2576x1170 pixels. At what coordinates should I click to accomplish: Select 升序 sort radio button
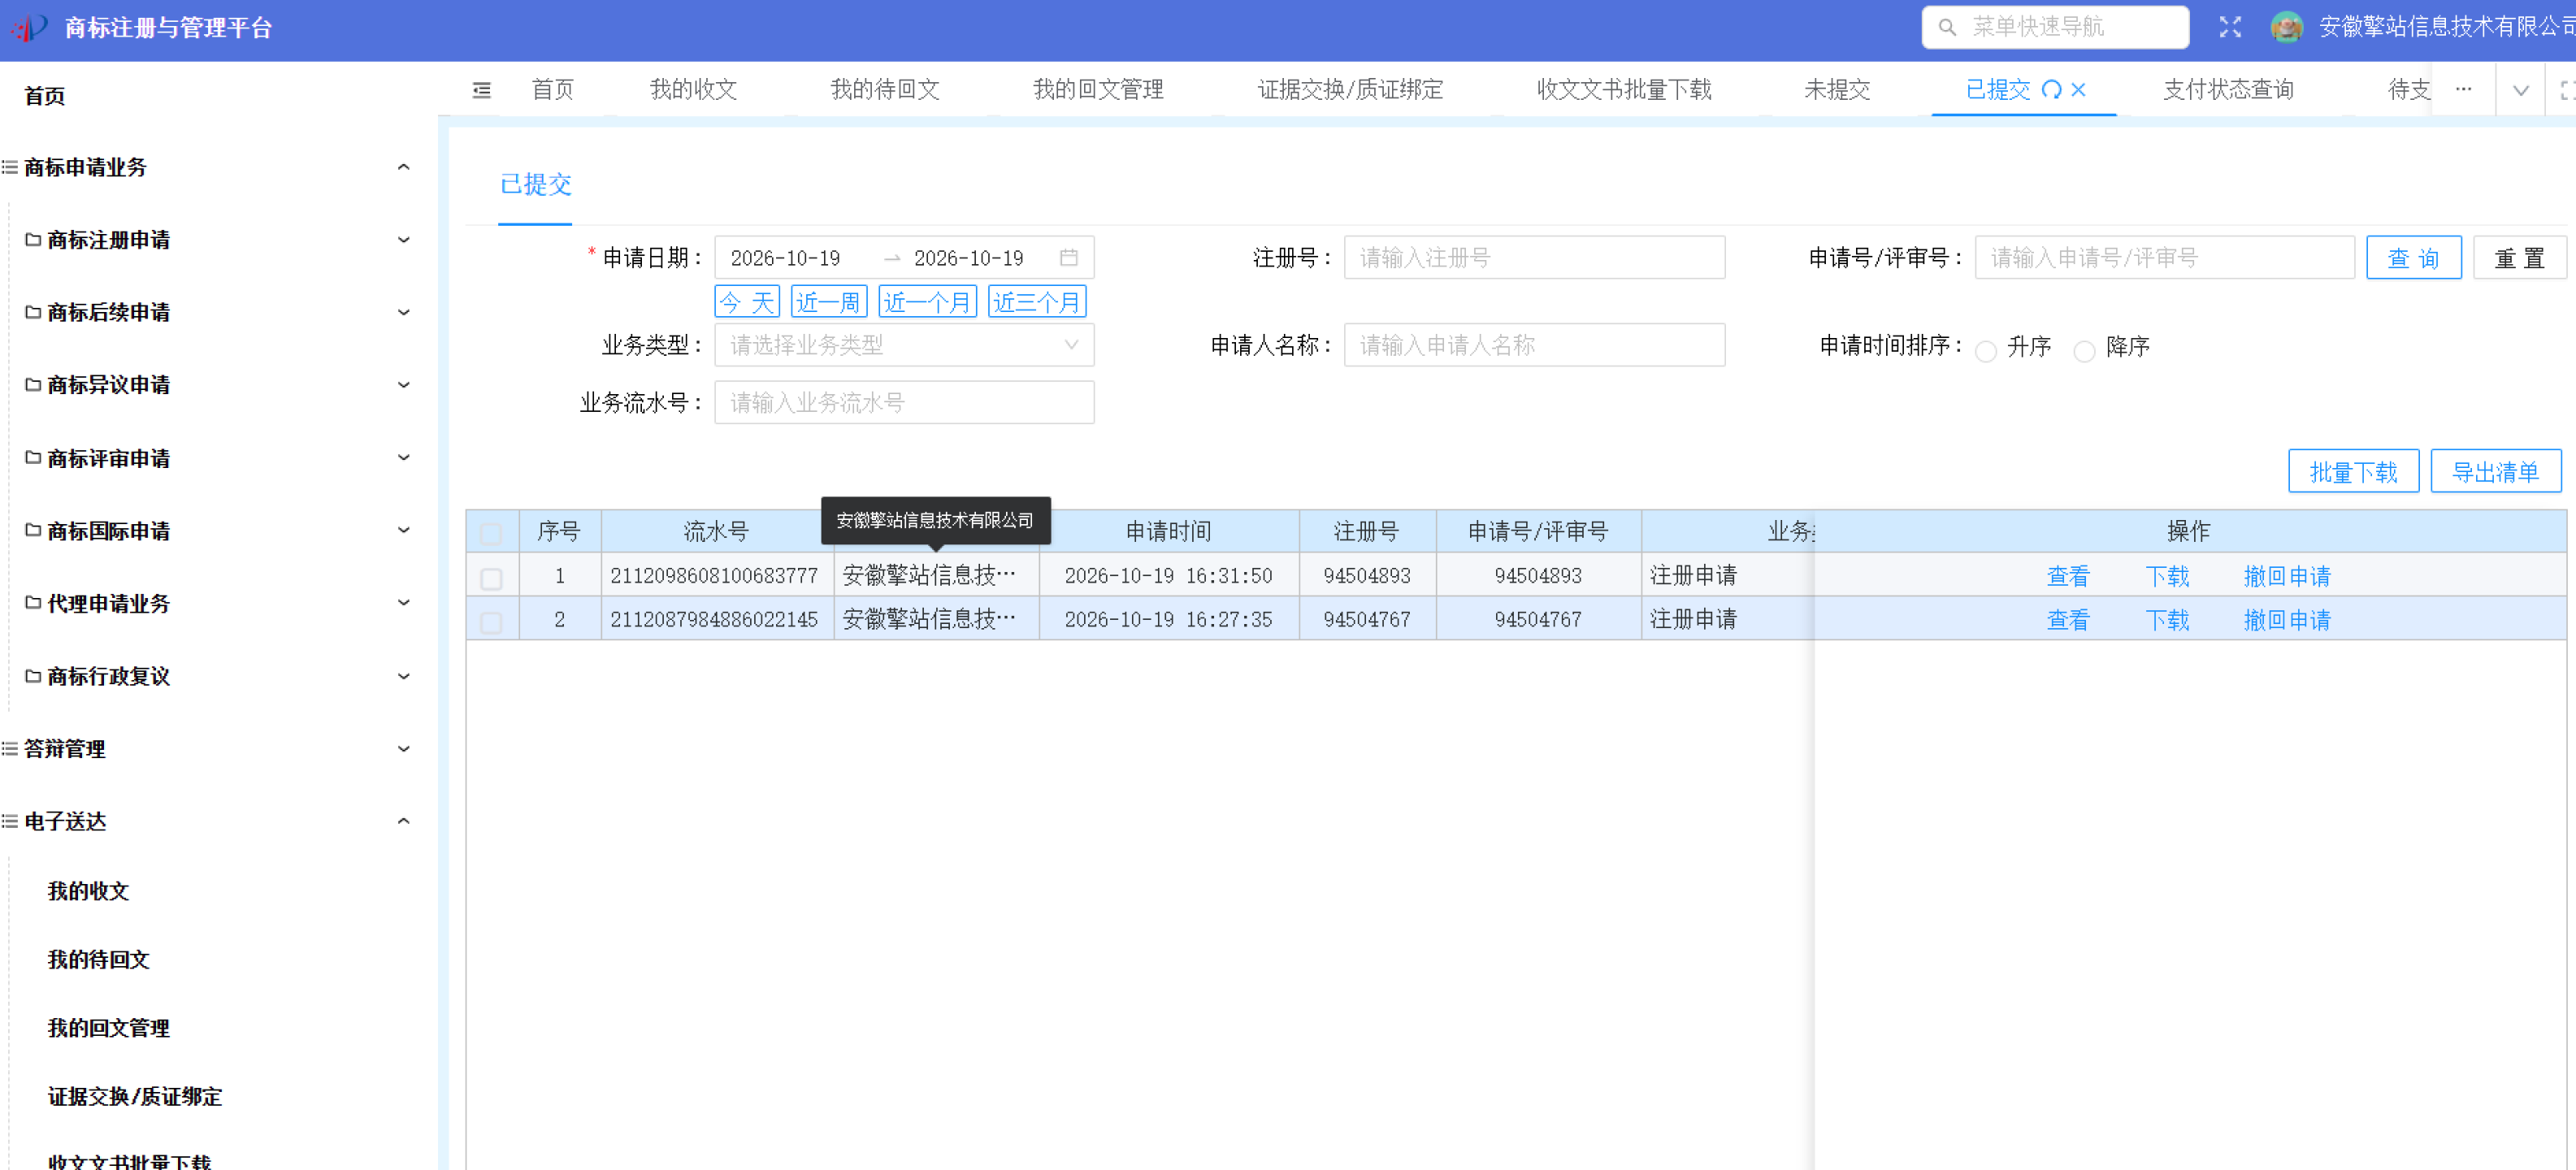tap(1986, 351)
